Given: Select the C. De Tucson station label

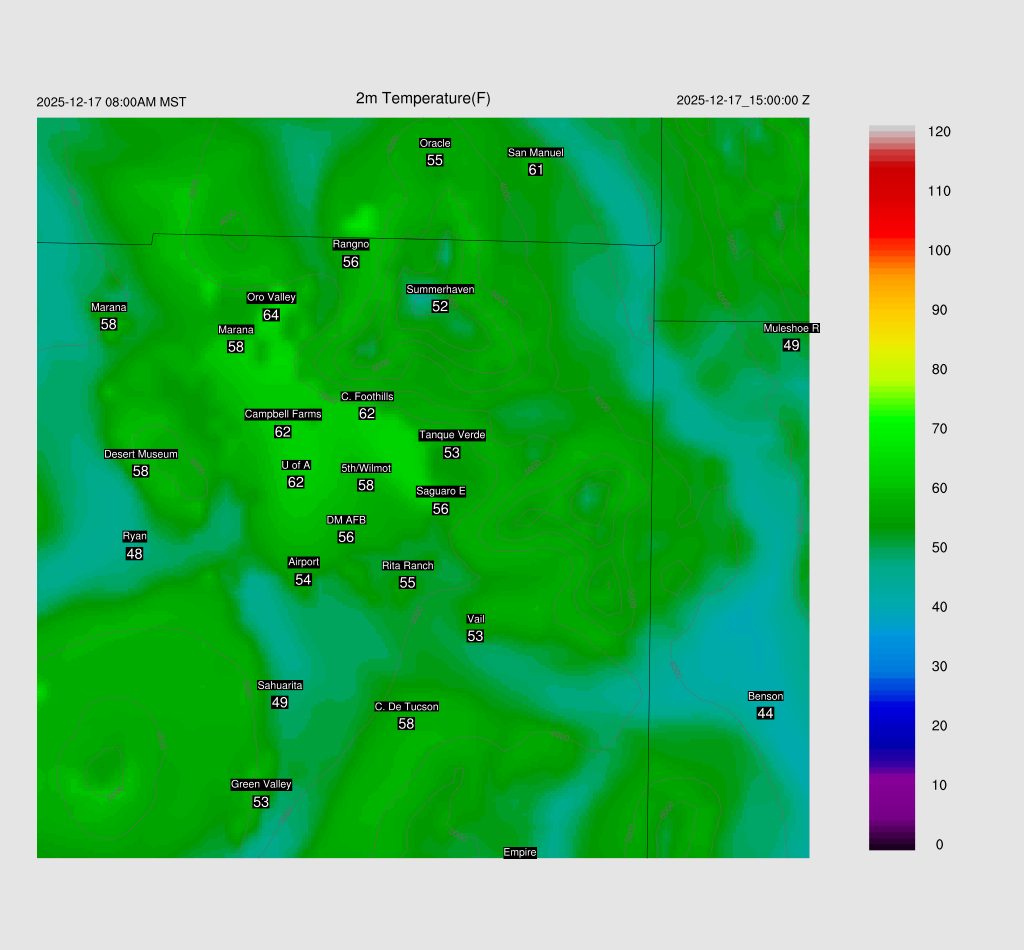Looking at the screenshot, I should (406, 706).
